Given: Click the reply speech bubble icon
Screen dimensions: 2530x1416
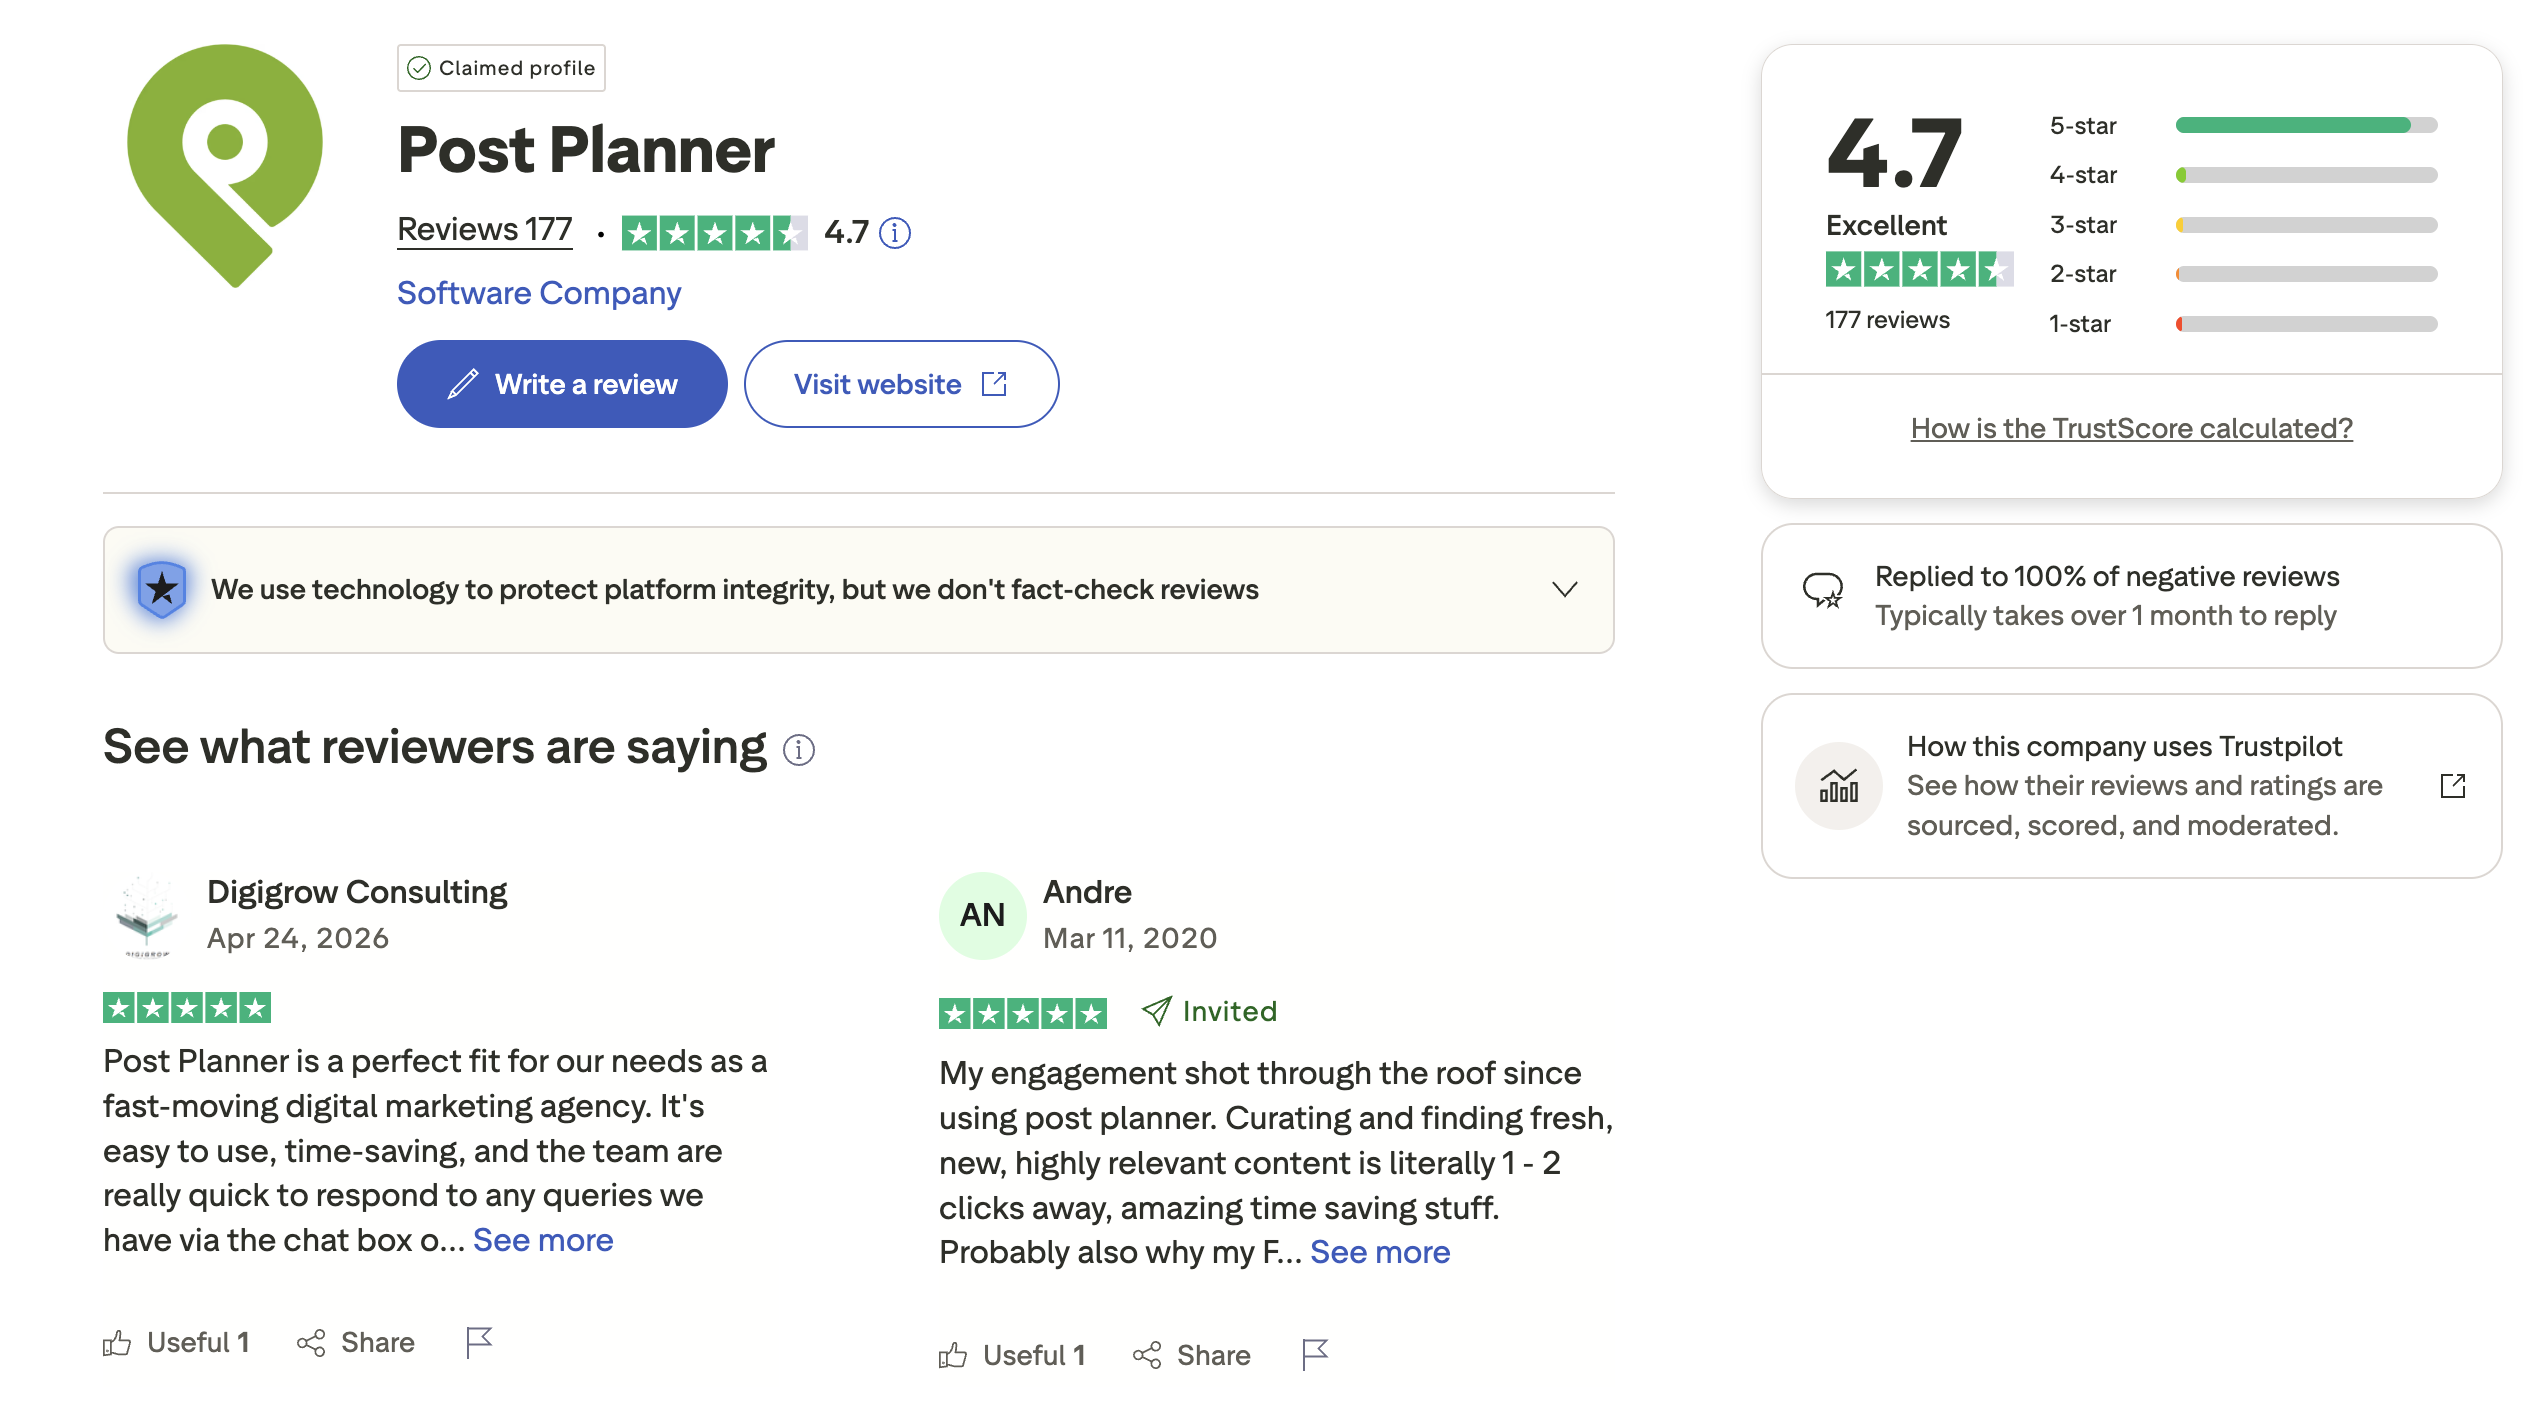Looking at the screenshot, I should tap(1823, 591).
